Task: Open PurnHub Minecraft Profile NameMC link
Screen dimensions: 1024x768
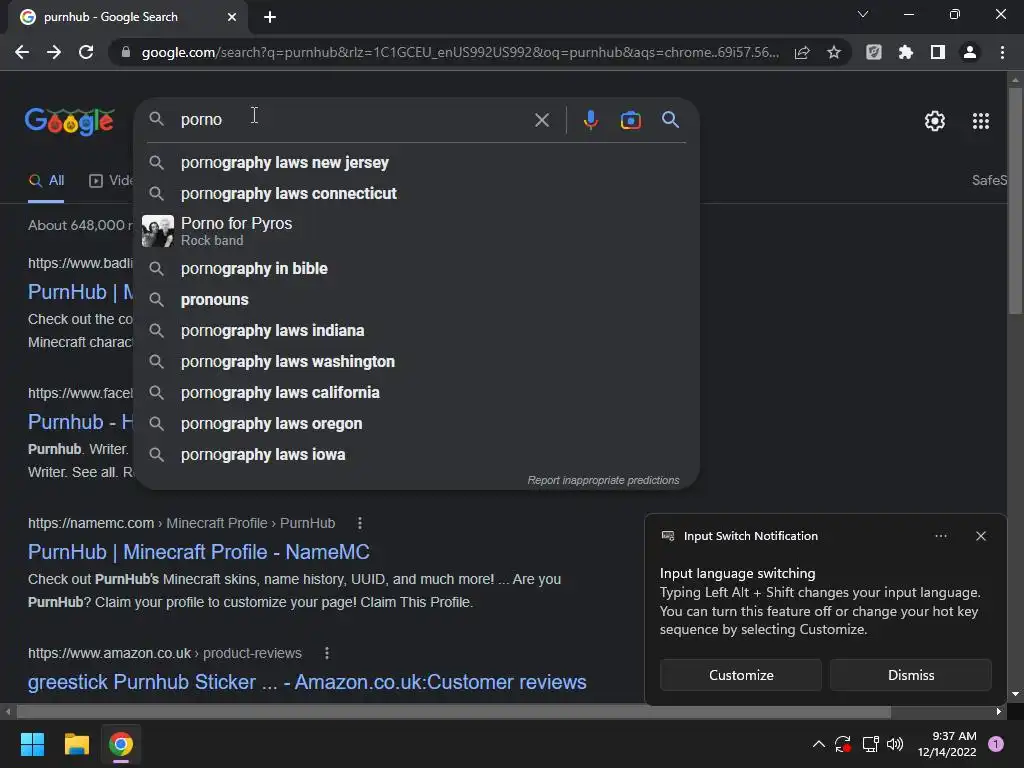Action: click(199, 552)
